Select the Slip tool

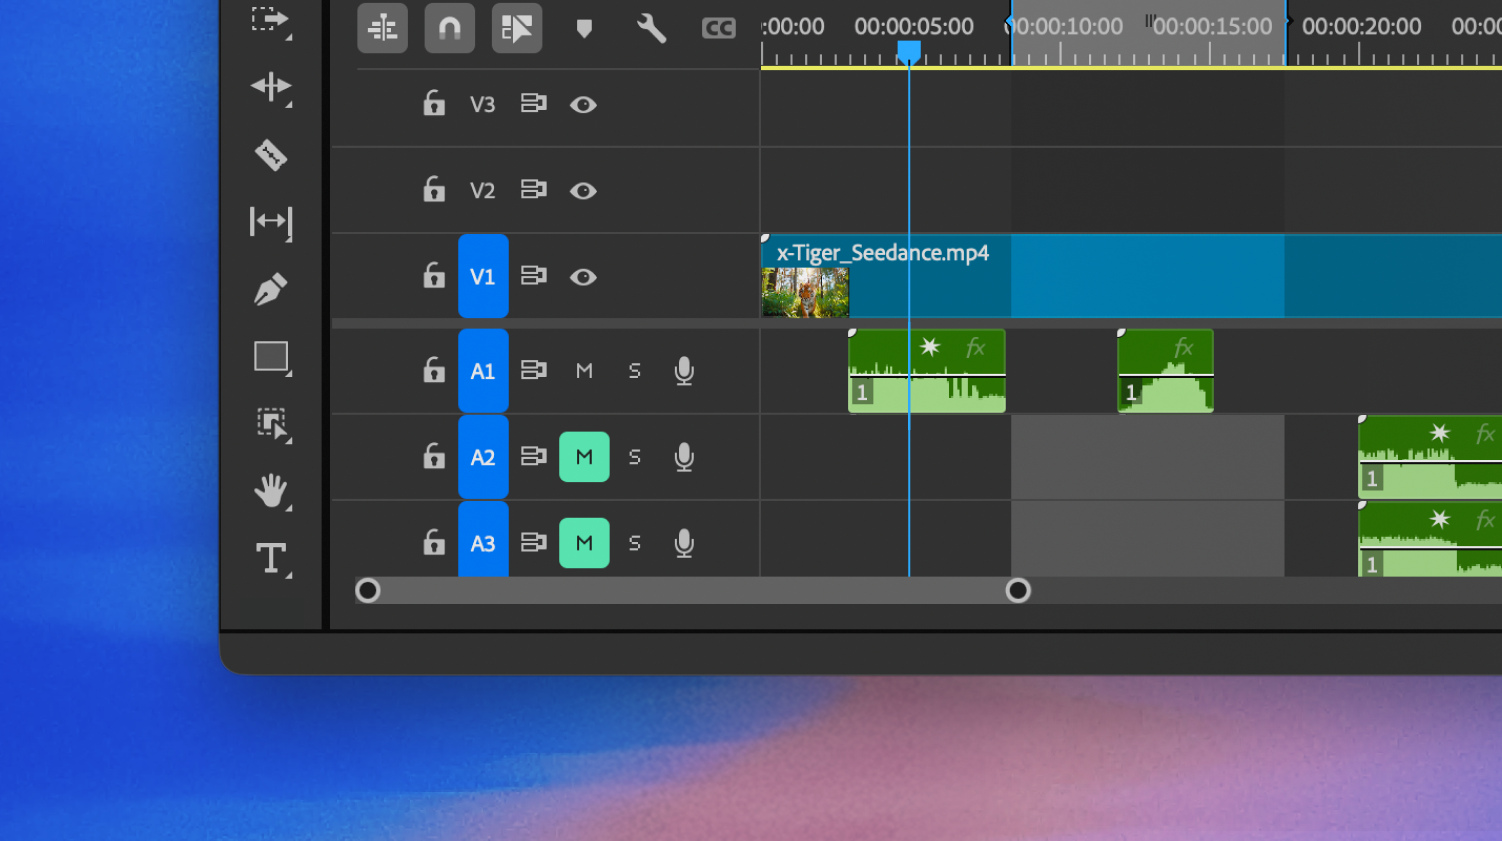[x=271, y=221]
